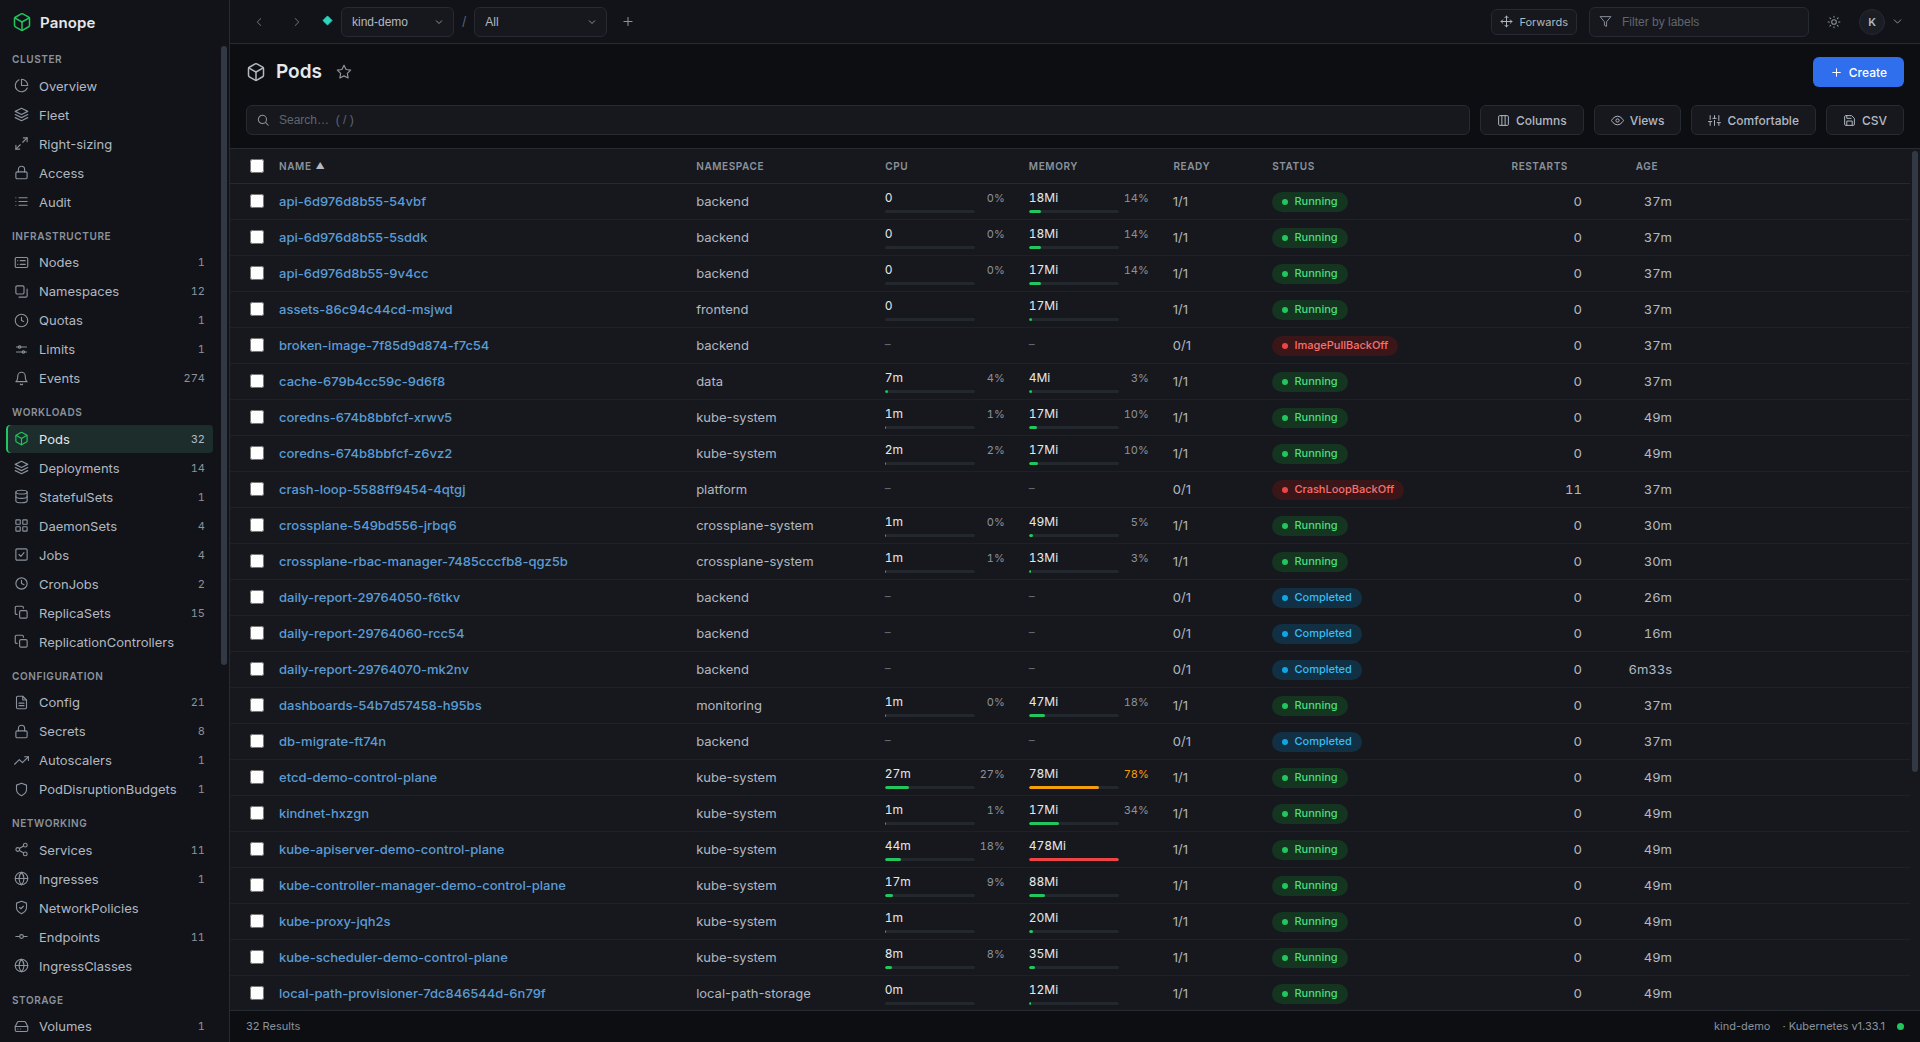
Task: Click the K user avatar
Action: pos(1871,22)
